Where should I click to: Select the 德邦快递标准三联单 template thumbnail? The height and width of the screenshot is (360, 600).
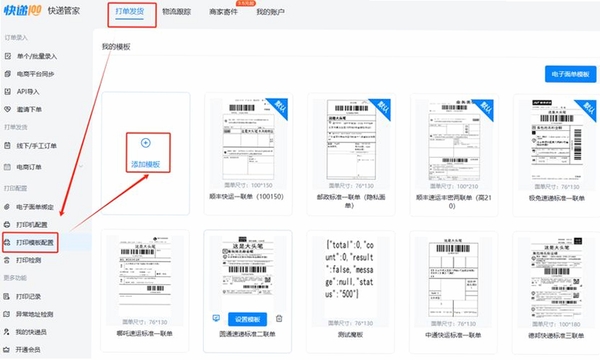tap(556, 277)
